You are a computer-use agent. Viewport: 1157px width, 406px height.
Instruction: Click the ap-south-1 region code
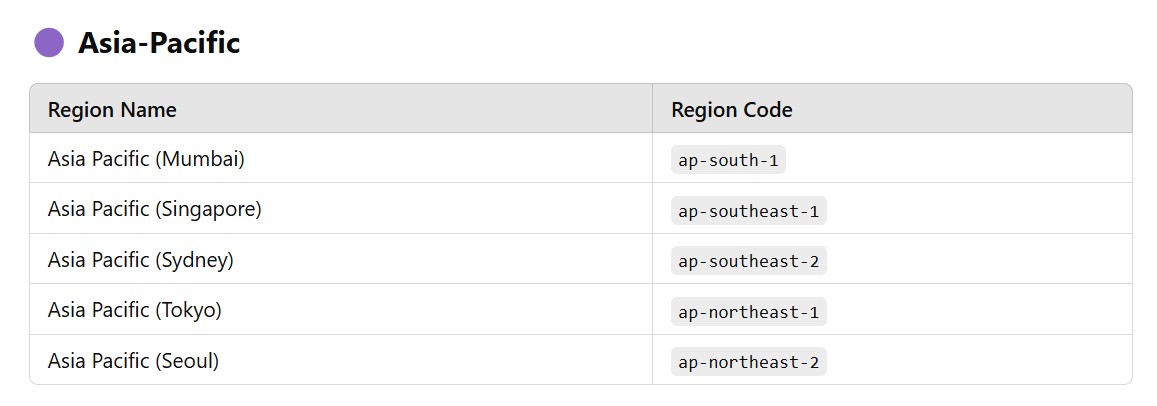click(x=728, y=160)
